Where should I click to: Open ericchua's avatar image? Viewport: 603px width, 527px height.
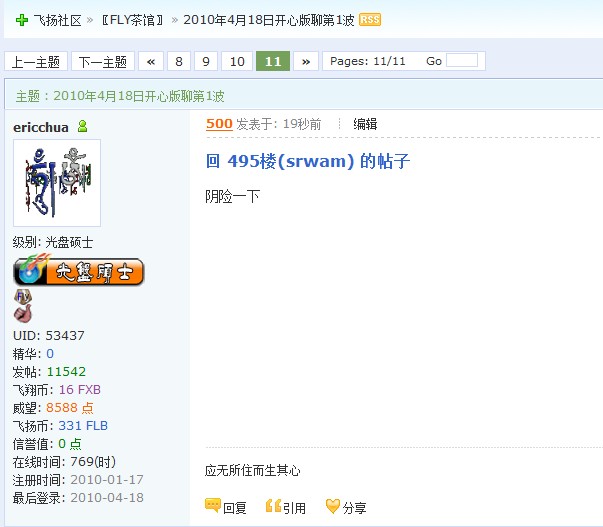[x=57, y=183]
